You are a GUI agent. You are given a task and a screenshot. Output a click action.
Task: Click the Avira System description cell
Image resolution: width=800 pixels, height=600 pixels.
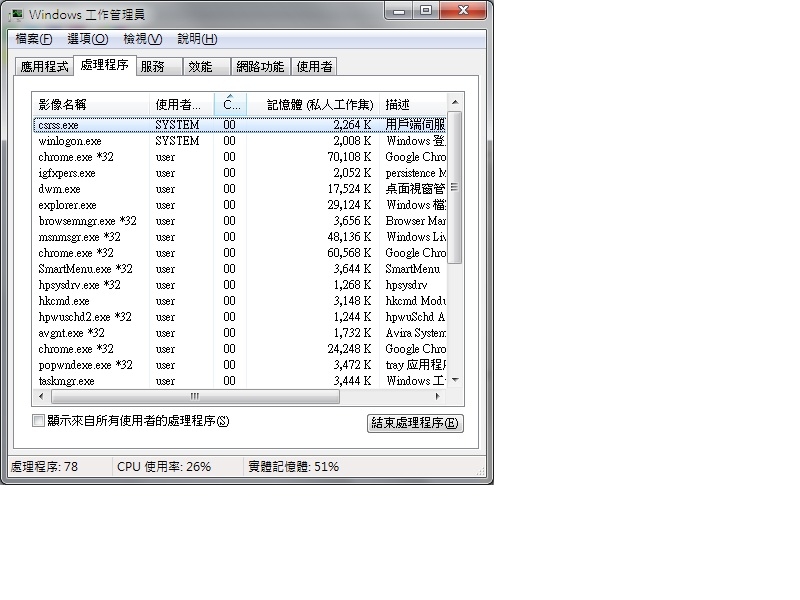tap(415, 333)
